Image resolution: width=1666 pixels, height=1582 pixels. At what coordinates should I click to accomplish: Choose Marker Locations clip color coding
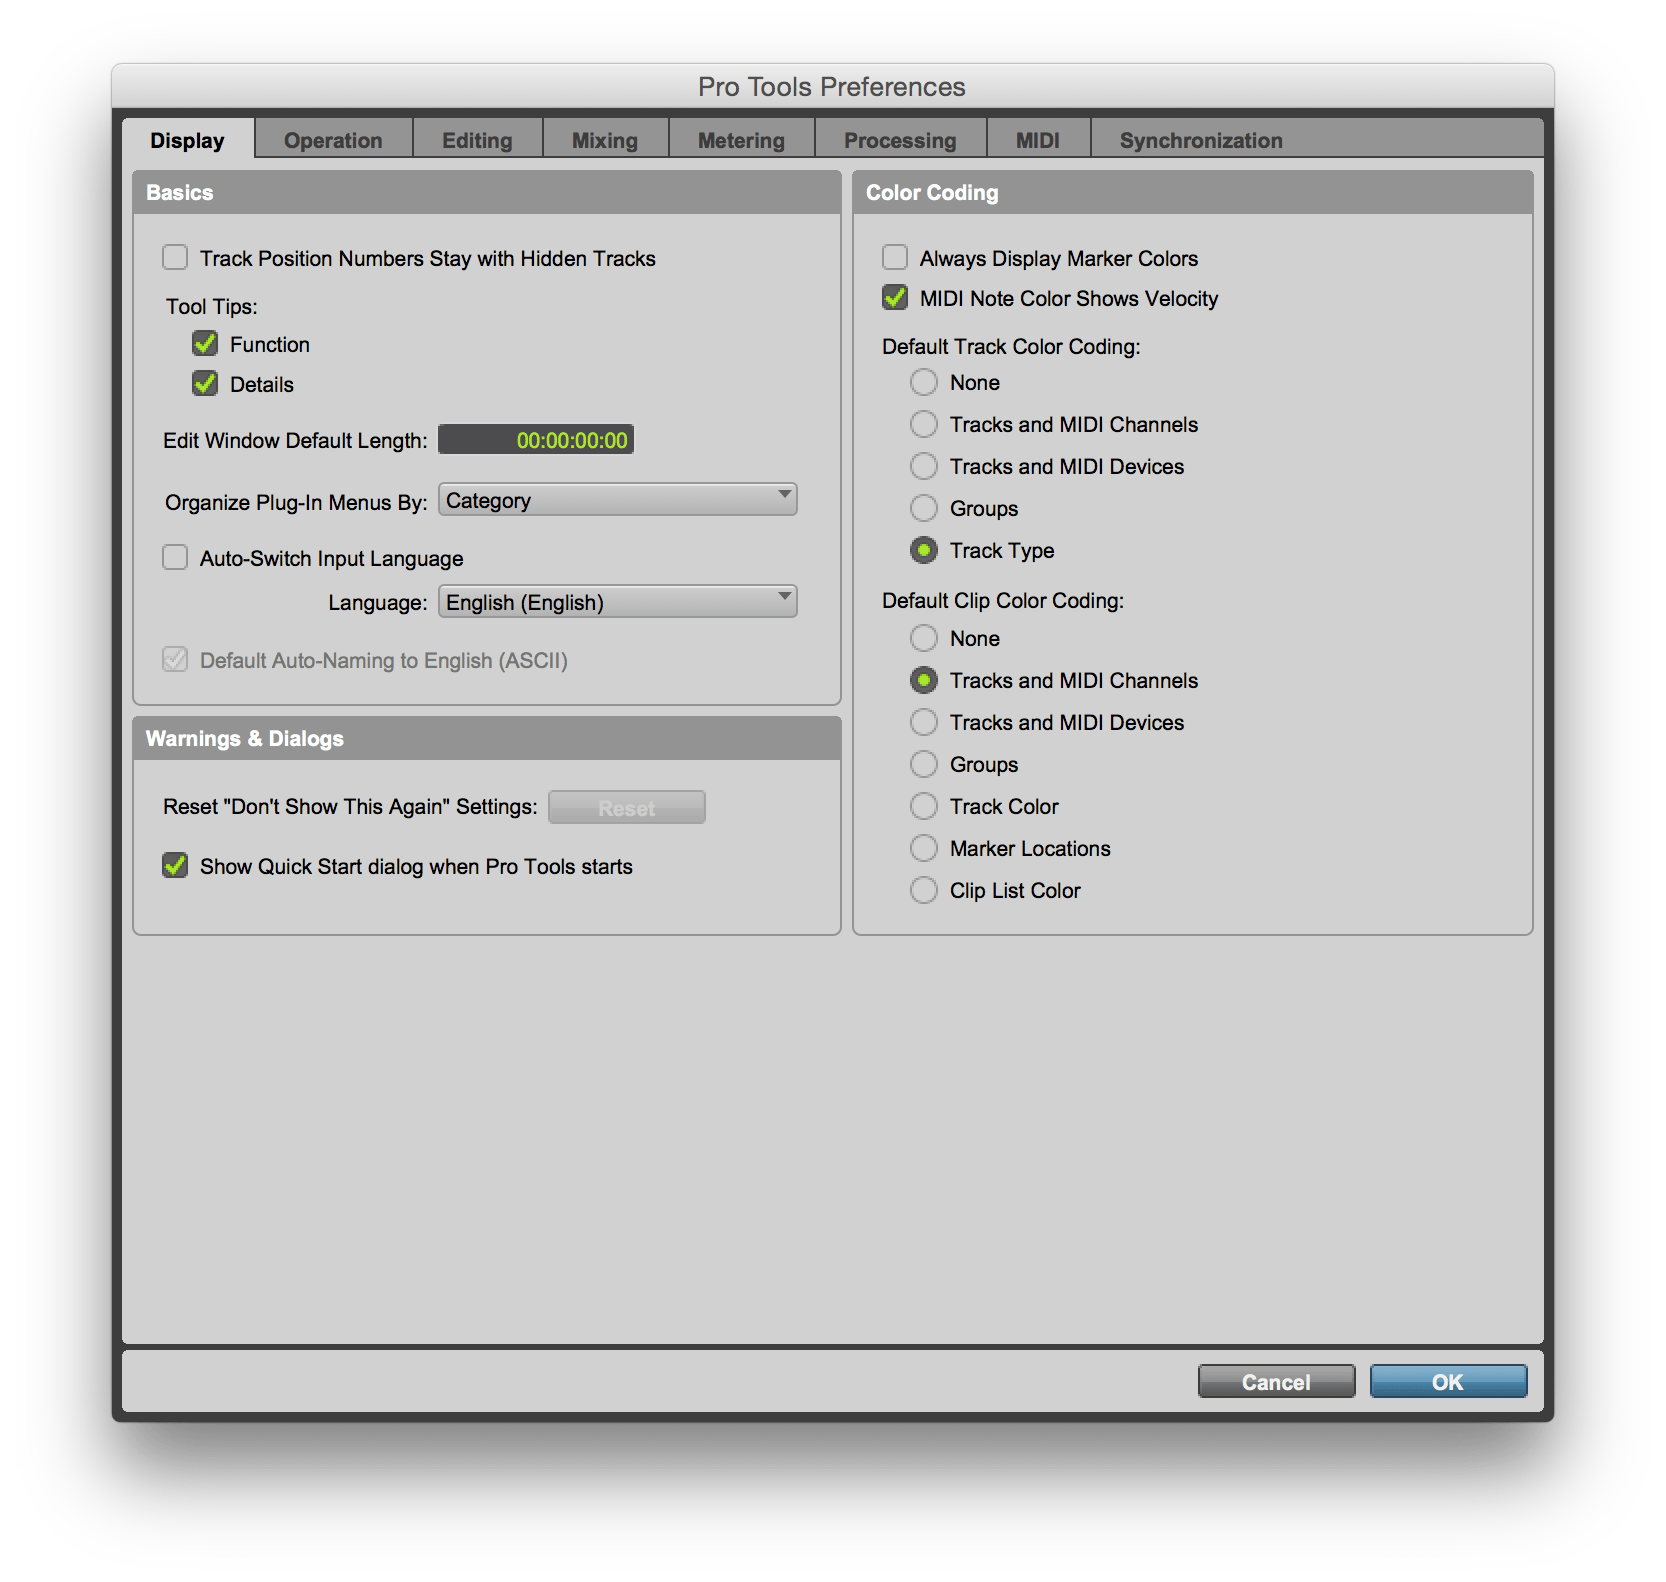tap(924, 848)
